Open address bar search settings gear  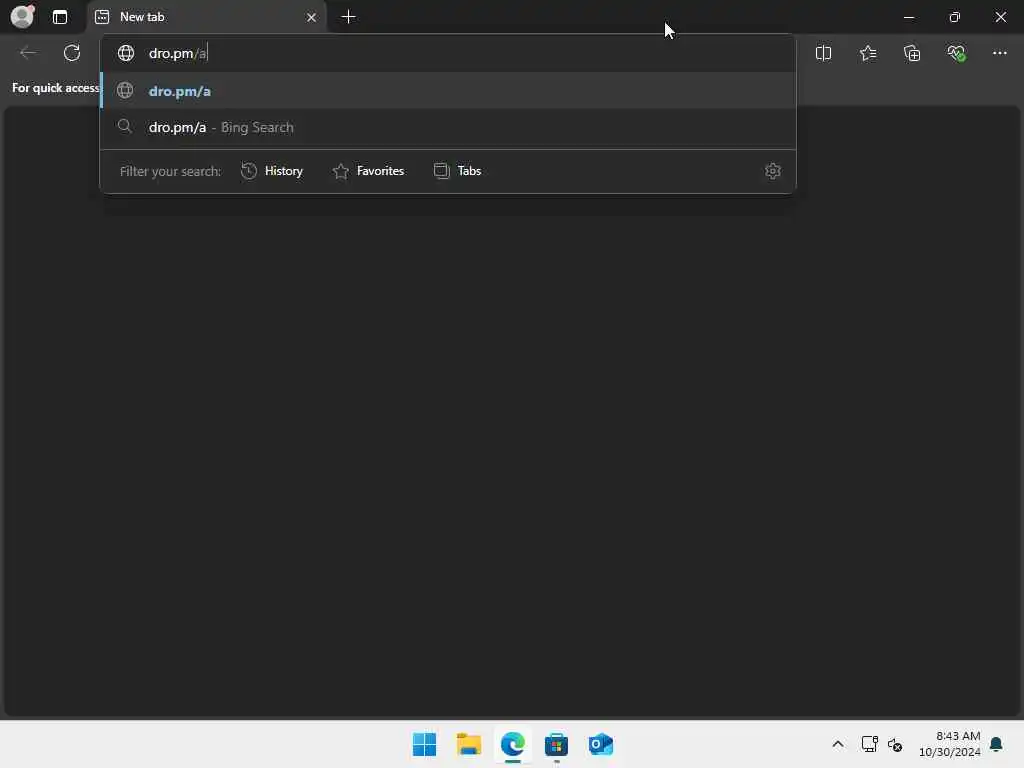pyautogui.click(x=773, y=171)
